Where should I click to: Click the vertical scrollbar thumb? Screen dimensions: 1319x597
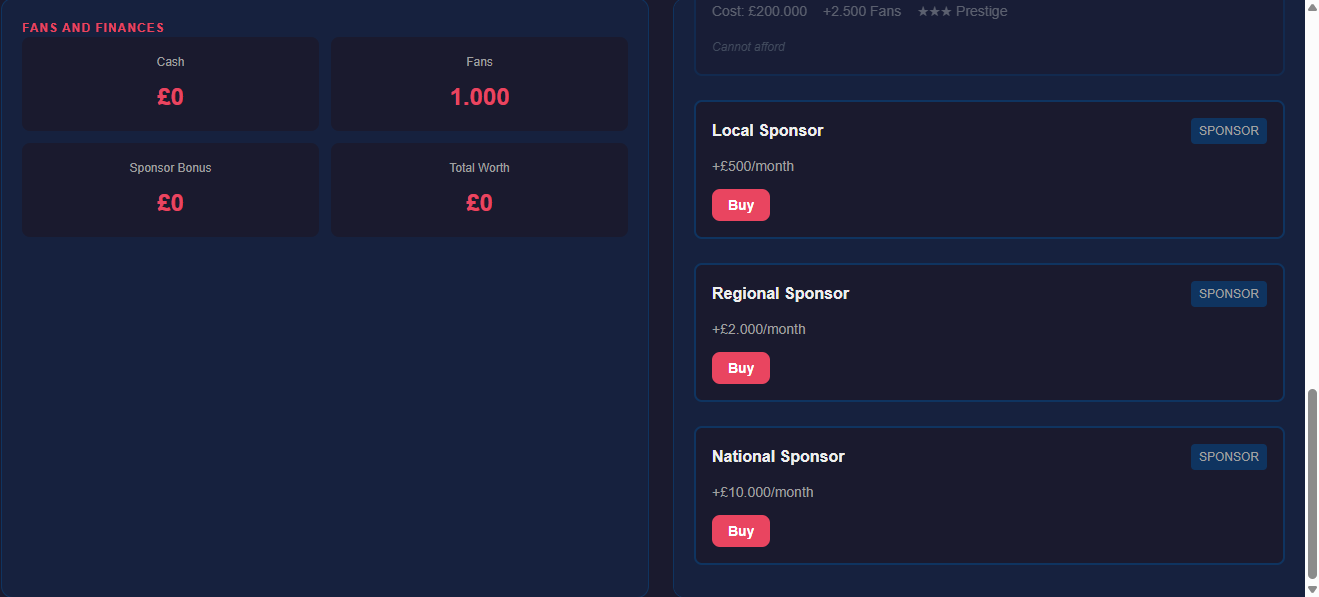tap(1312, 482)
